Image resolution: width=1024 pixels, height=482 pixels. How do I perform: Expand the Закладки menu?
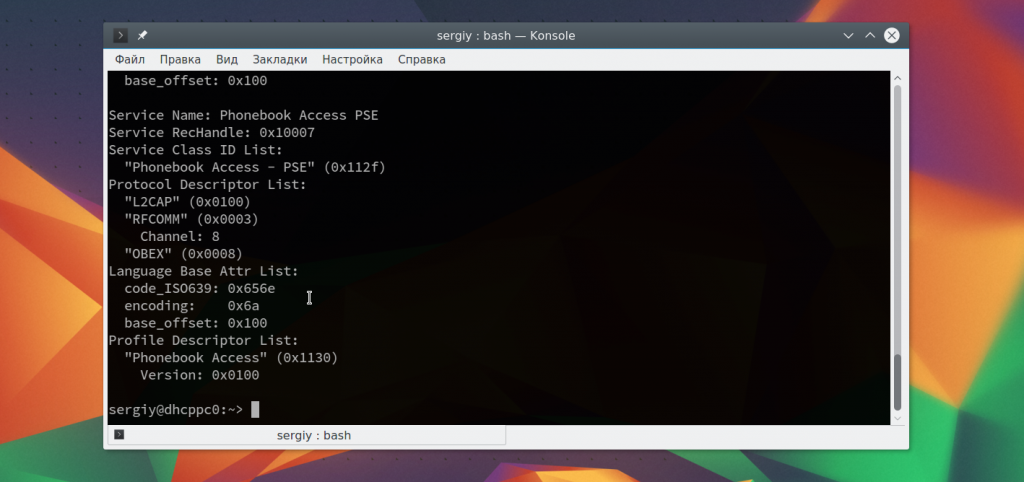tap(280, 60)
